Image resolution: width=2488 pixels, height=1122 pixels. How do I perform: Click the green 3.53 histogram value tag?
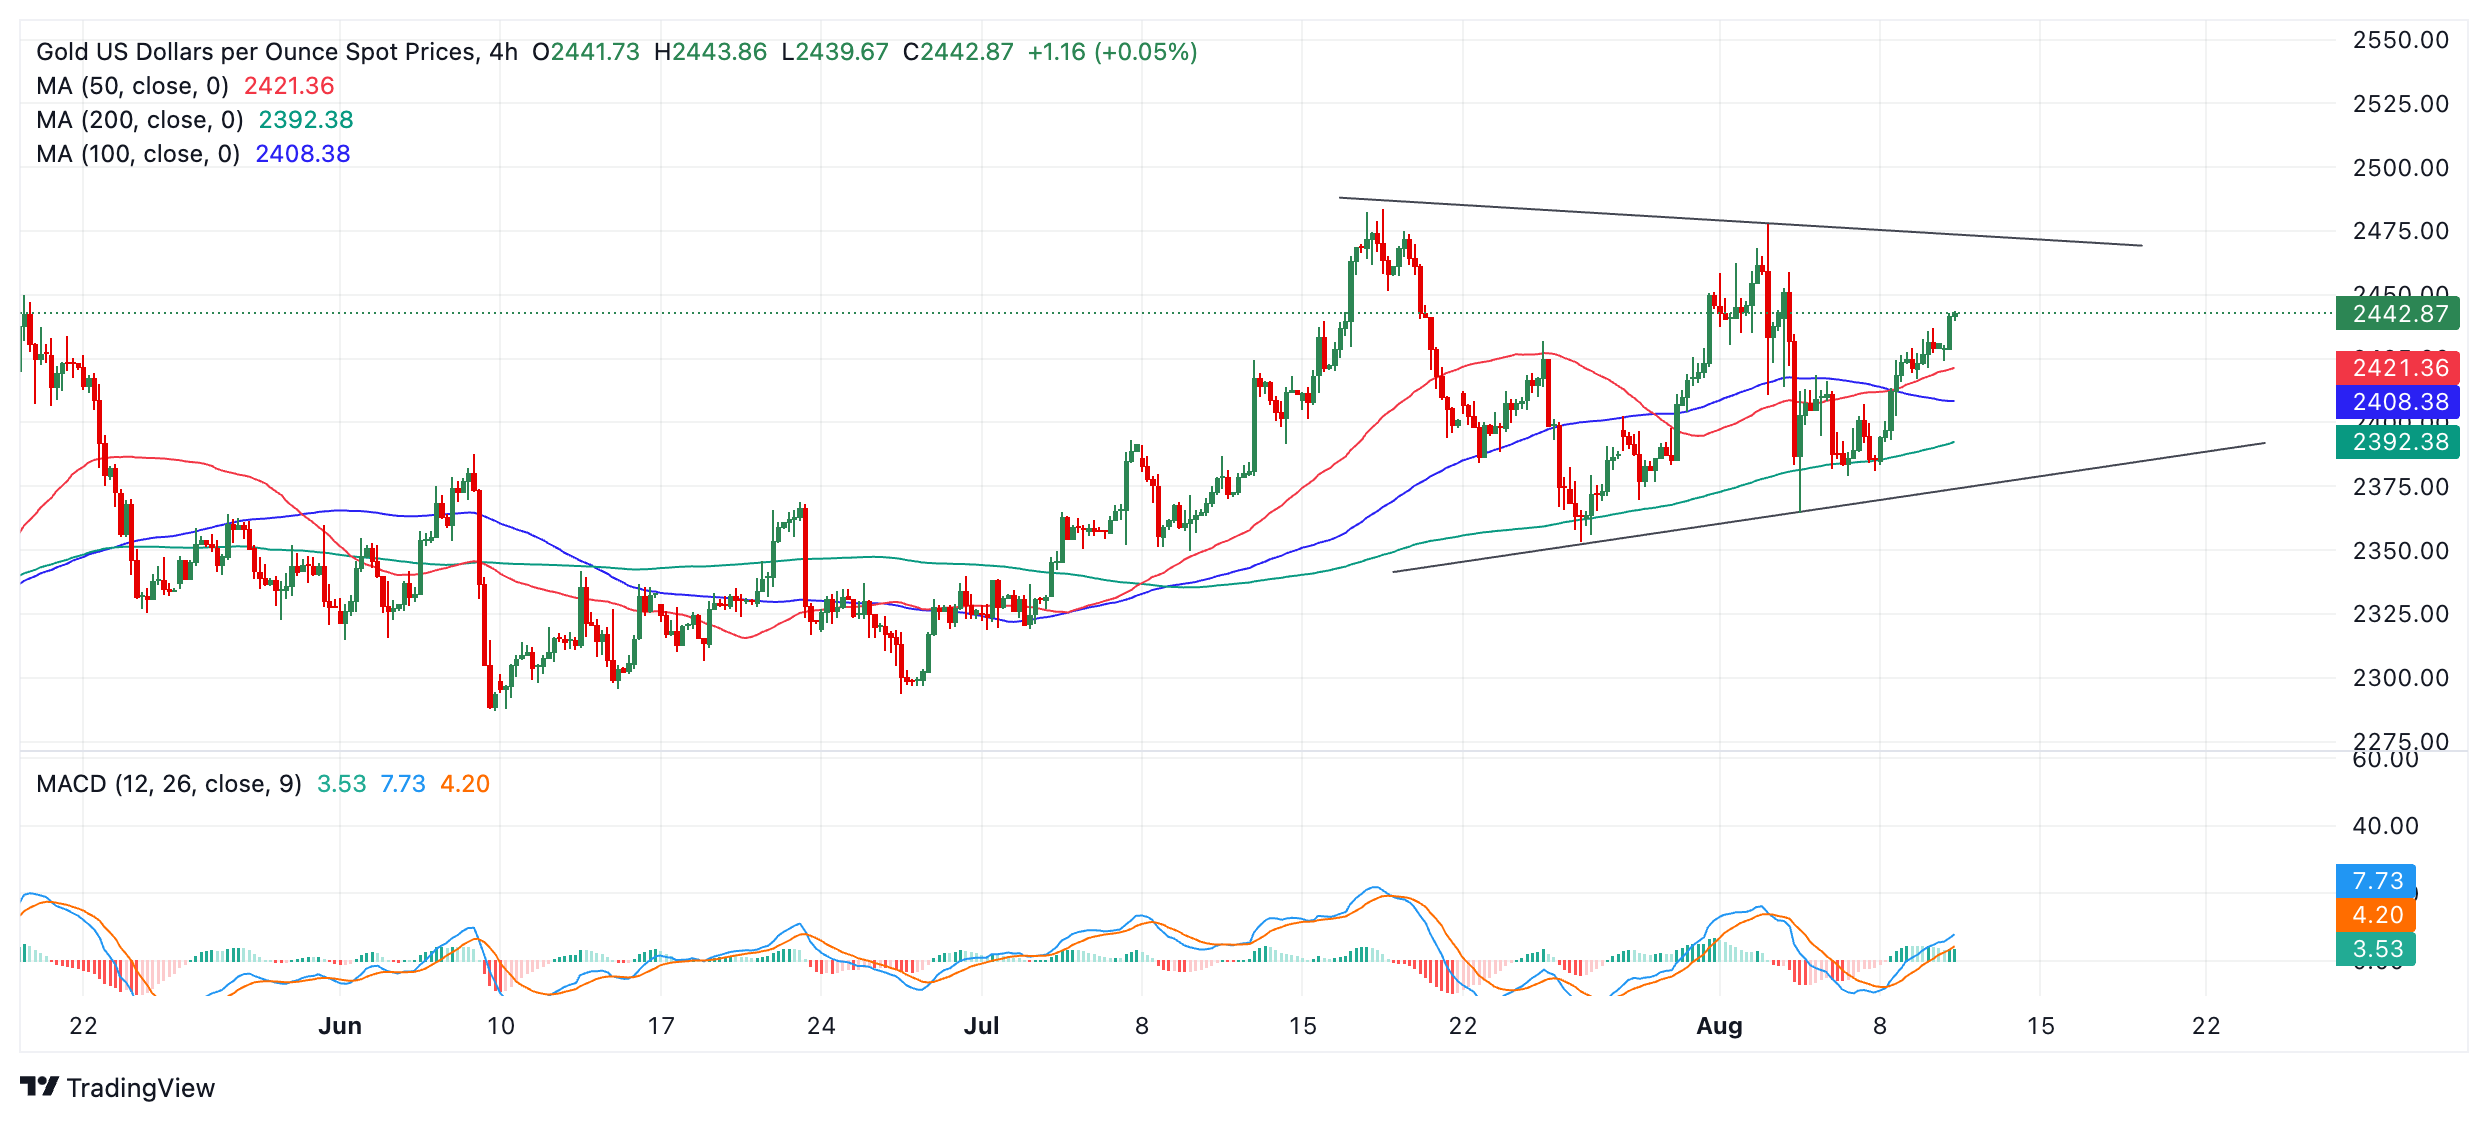point(2375,949)
